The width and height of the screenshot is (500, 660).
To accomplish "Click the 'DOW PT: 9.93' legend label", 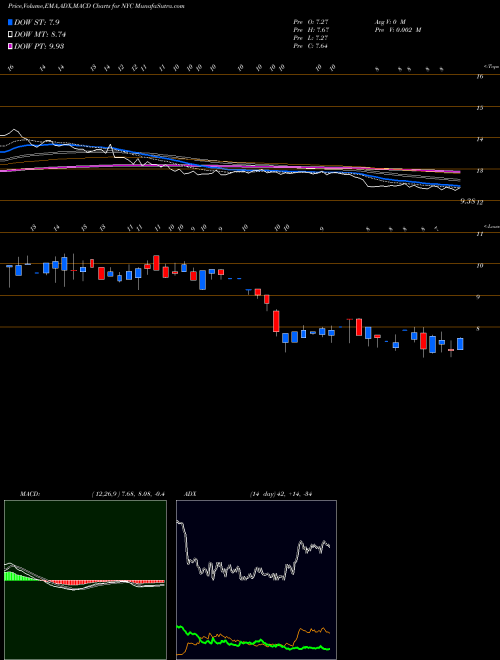I will pos(39,46).
